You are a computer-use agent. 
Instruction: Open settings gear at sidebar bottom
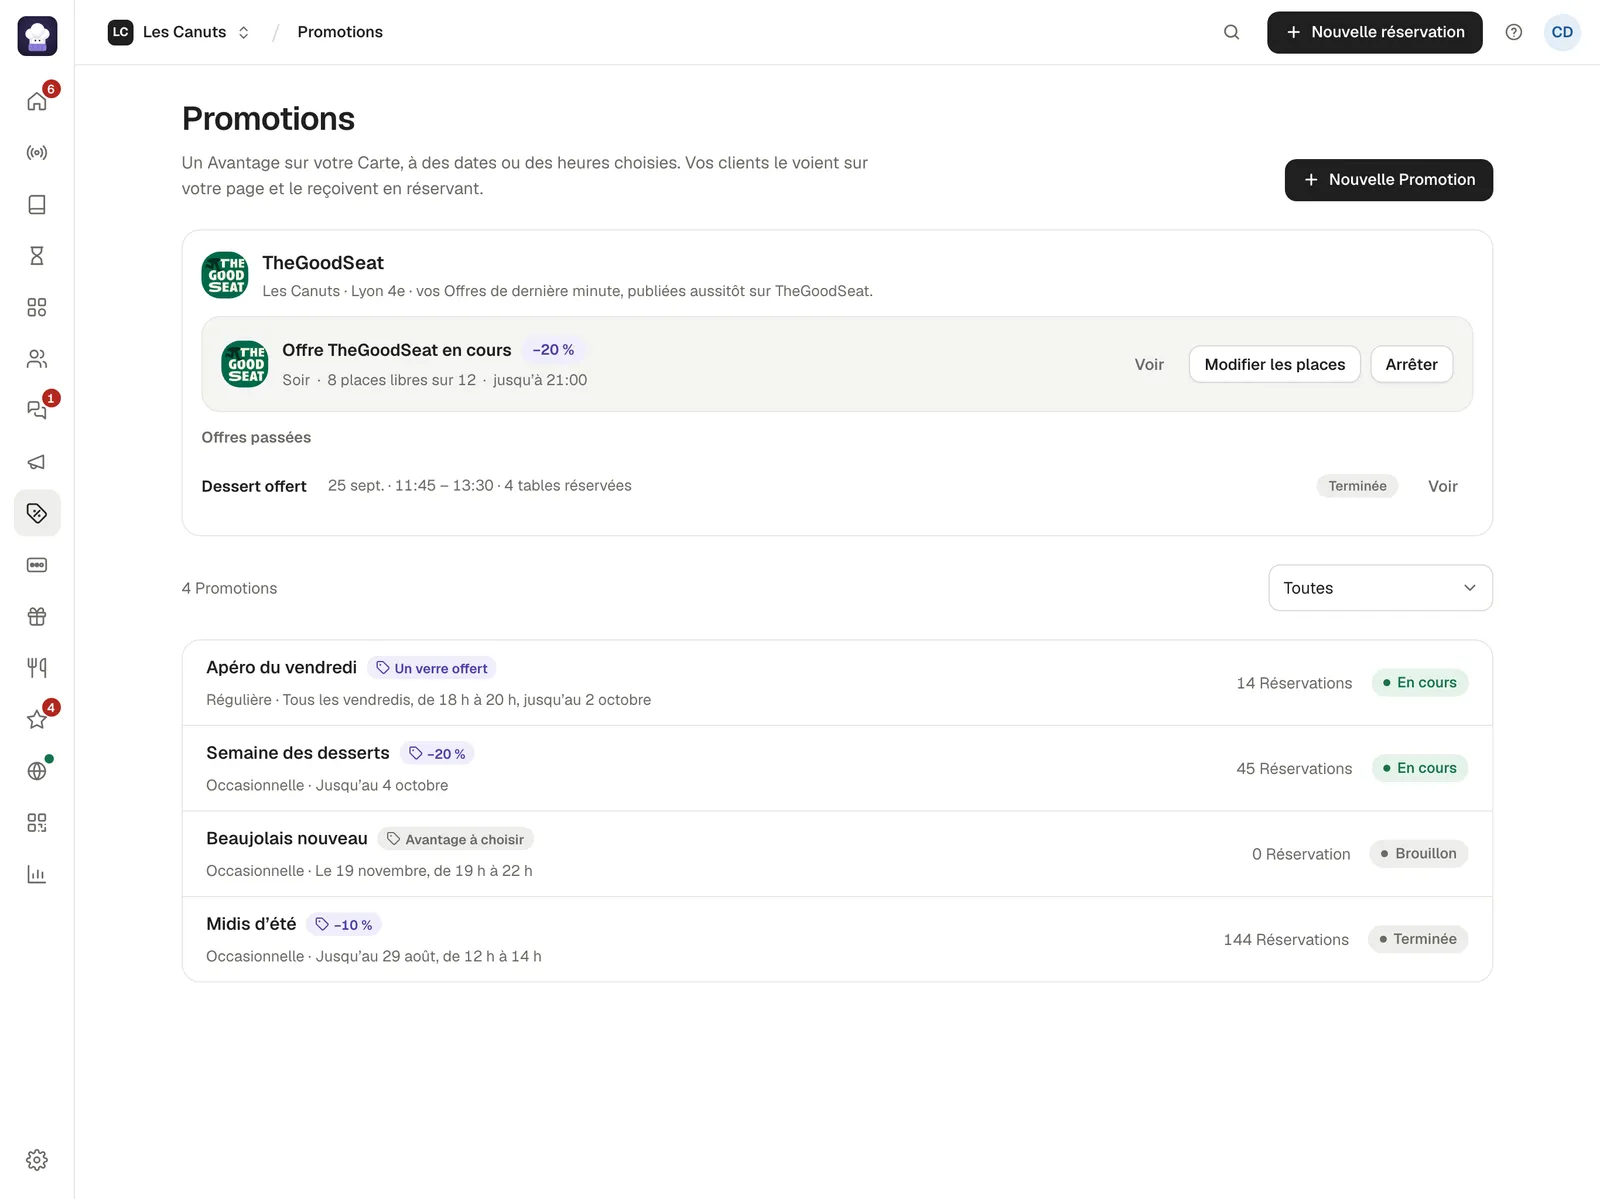pyautogui.click(x=37, y=1160)
